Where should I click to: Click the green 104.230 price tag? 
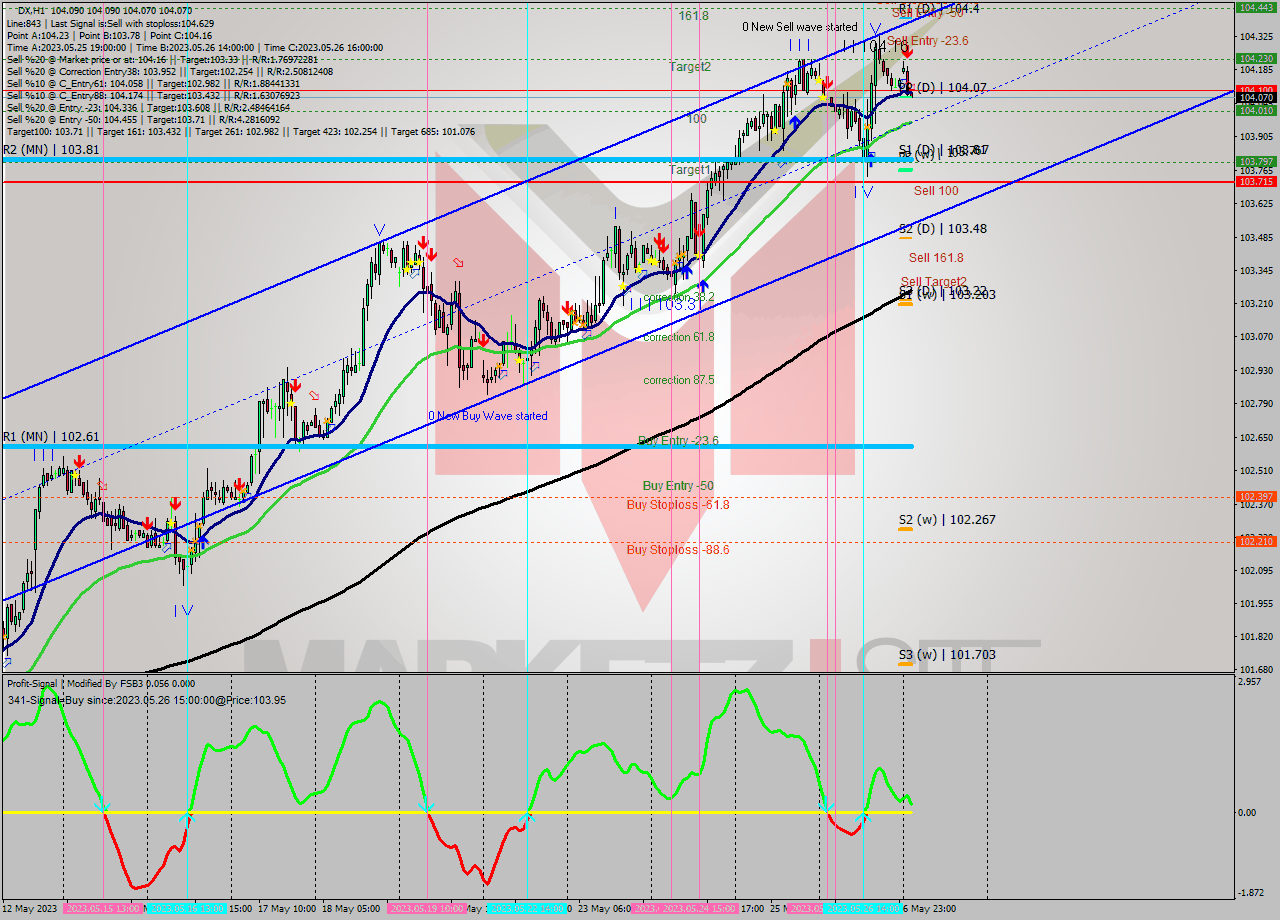click(x=1256, y=59)
